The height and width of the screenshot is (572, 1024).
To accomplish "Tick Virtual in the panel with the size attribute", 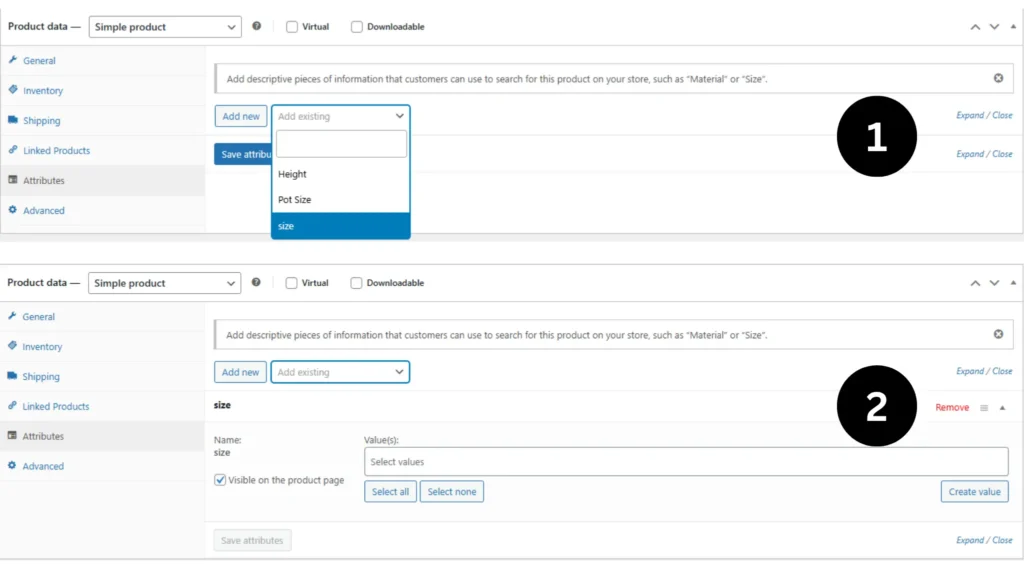I will tap(291, 283).
